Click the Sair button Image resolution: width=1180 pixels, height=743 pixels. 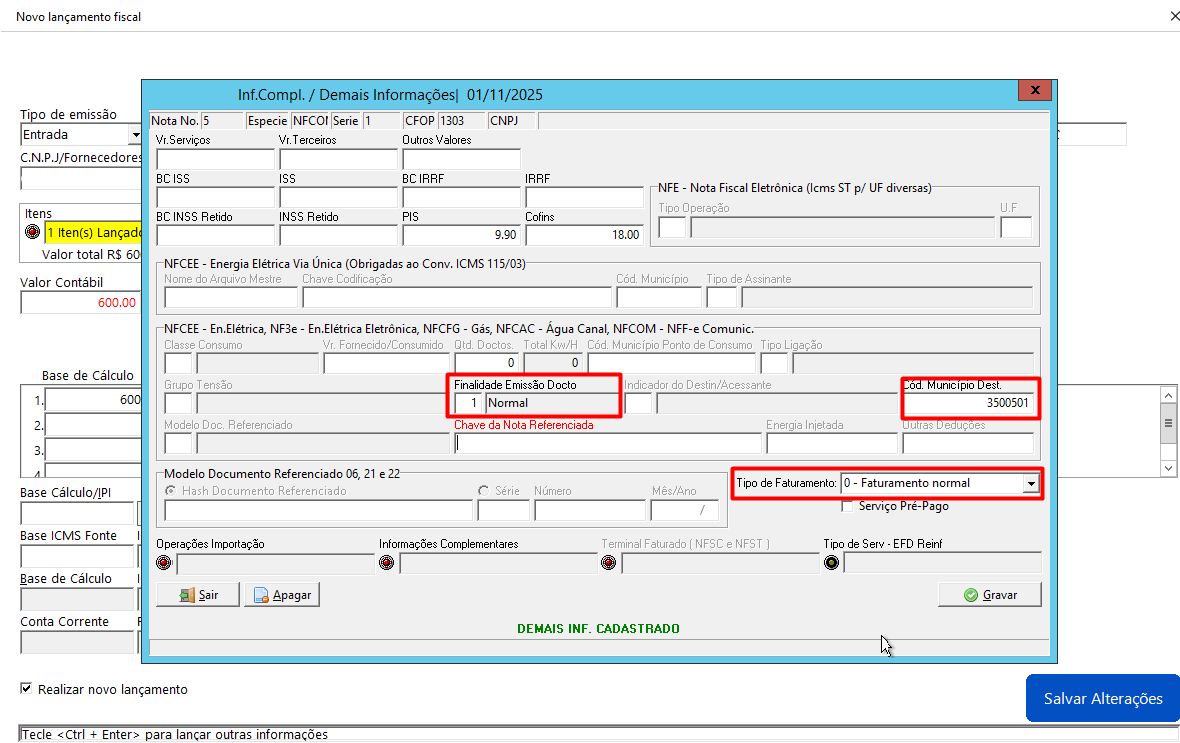pos(198,595)
